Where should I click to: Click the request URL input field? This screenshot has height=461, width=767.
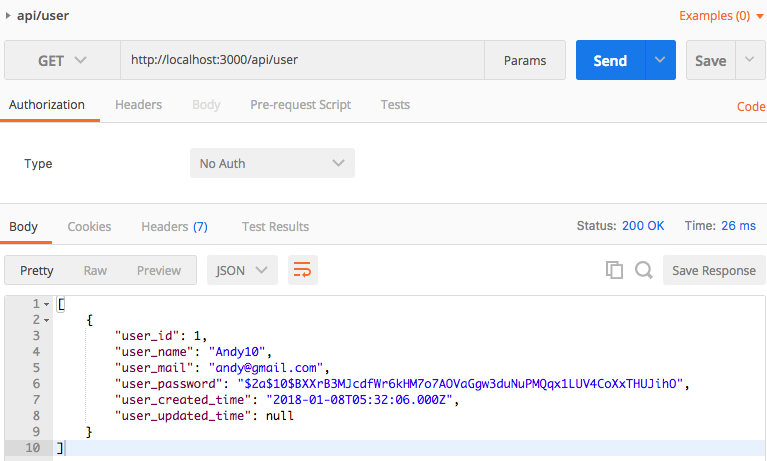[302, 60]
